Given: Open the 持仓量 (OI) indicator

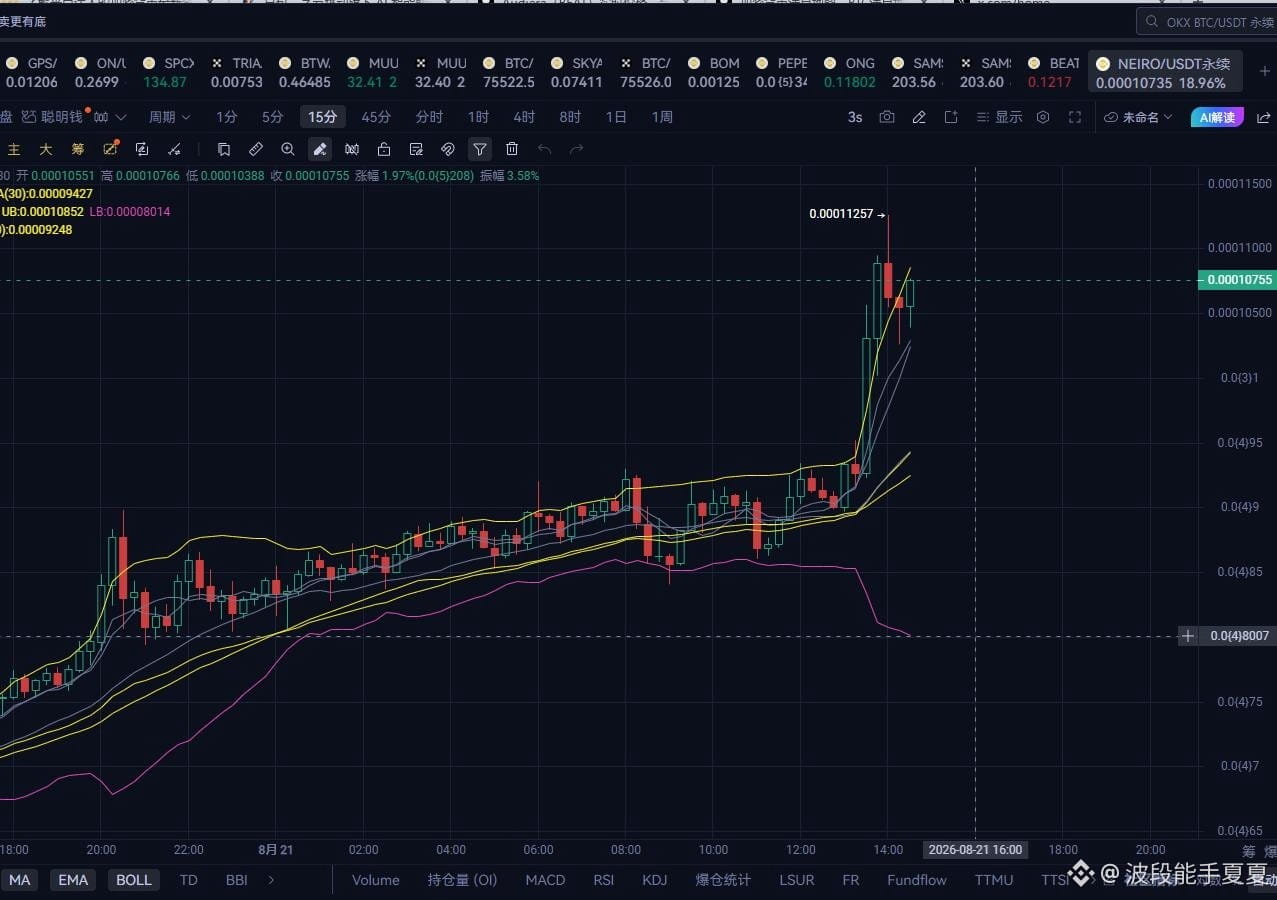Looking at the screenshot, I should click(462, 880).
